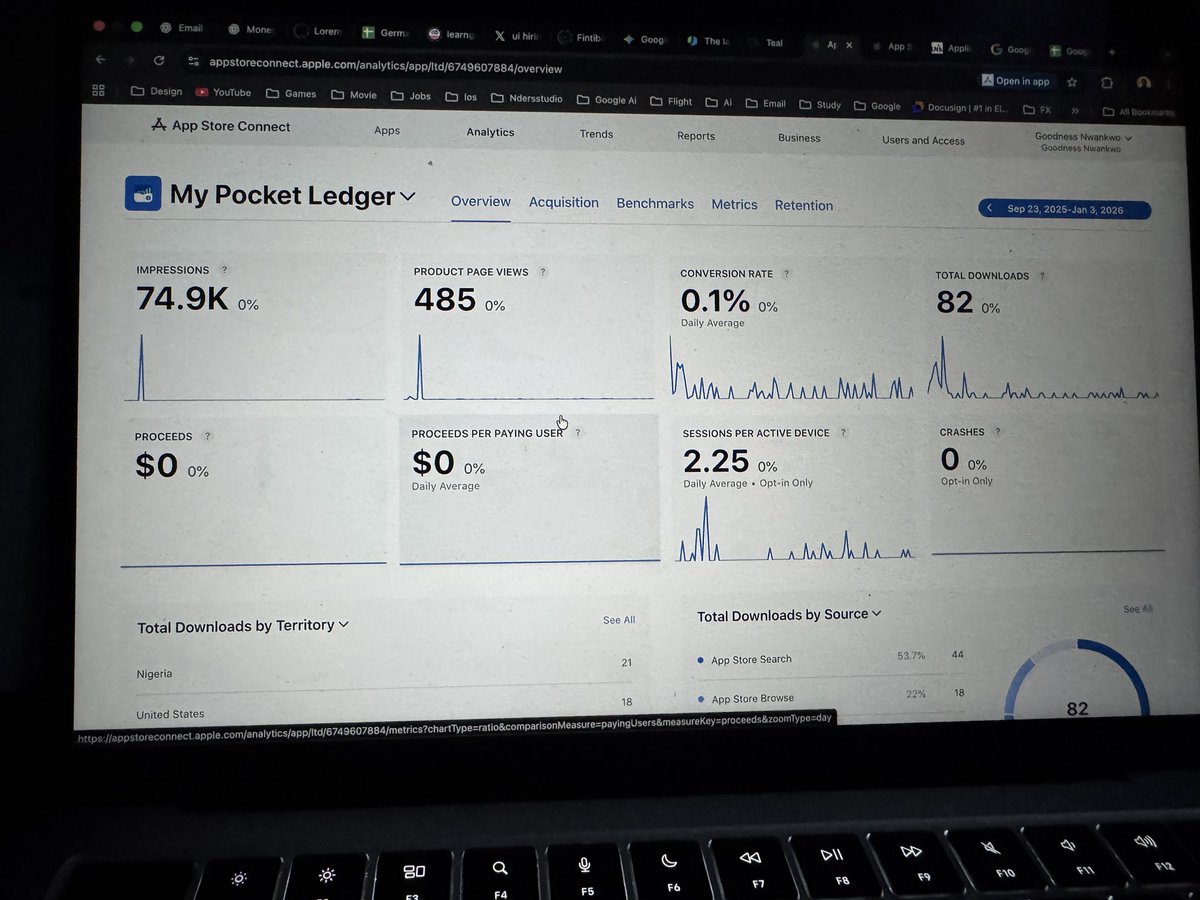The image size is (1200, 900).
Task: Open Total Downloads by Territory dropdown
Action: 243,626
